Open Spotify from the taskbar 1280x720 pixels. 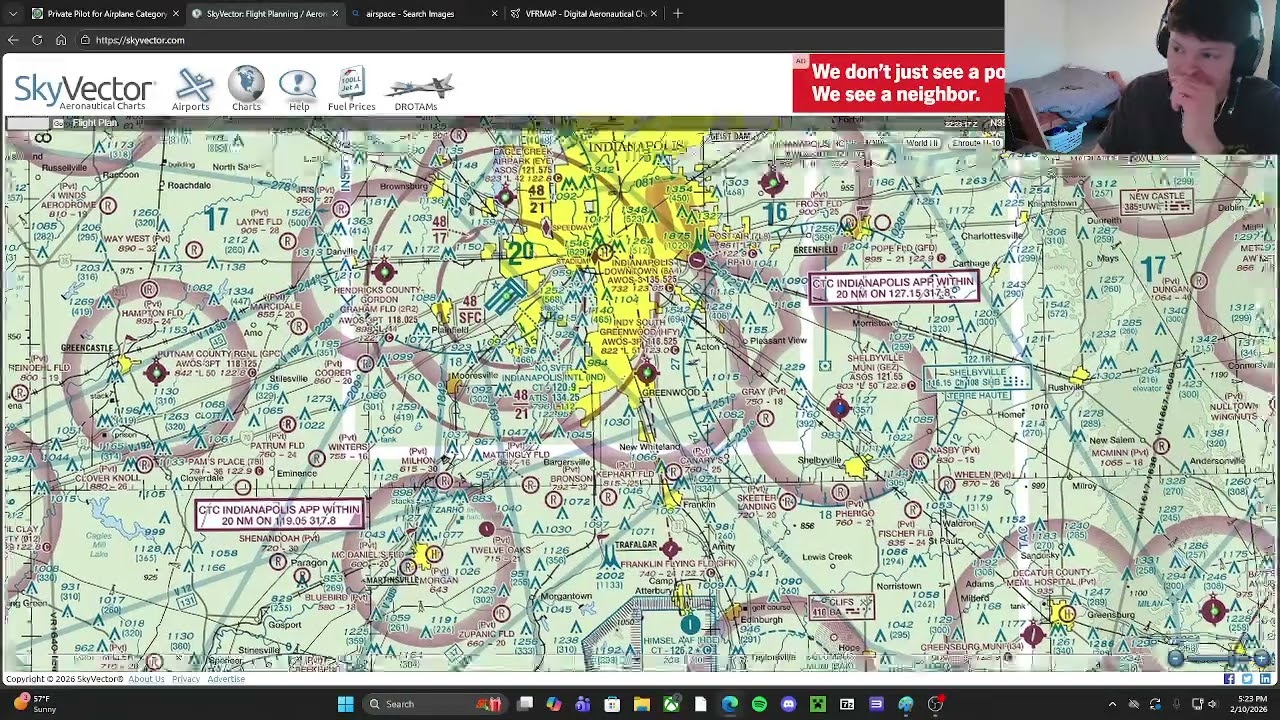coord(759,704)
